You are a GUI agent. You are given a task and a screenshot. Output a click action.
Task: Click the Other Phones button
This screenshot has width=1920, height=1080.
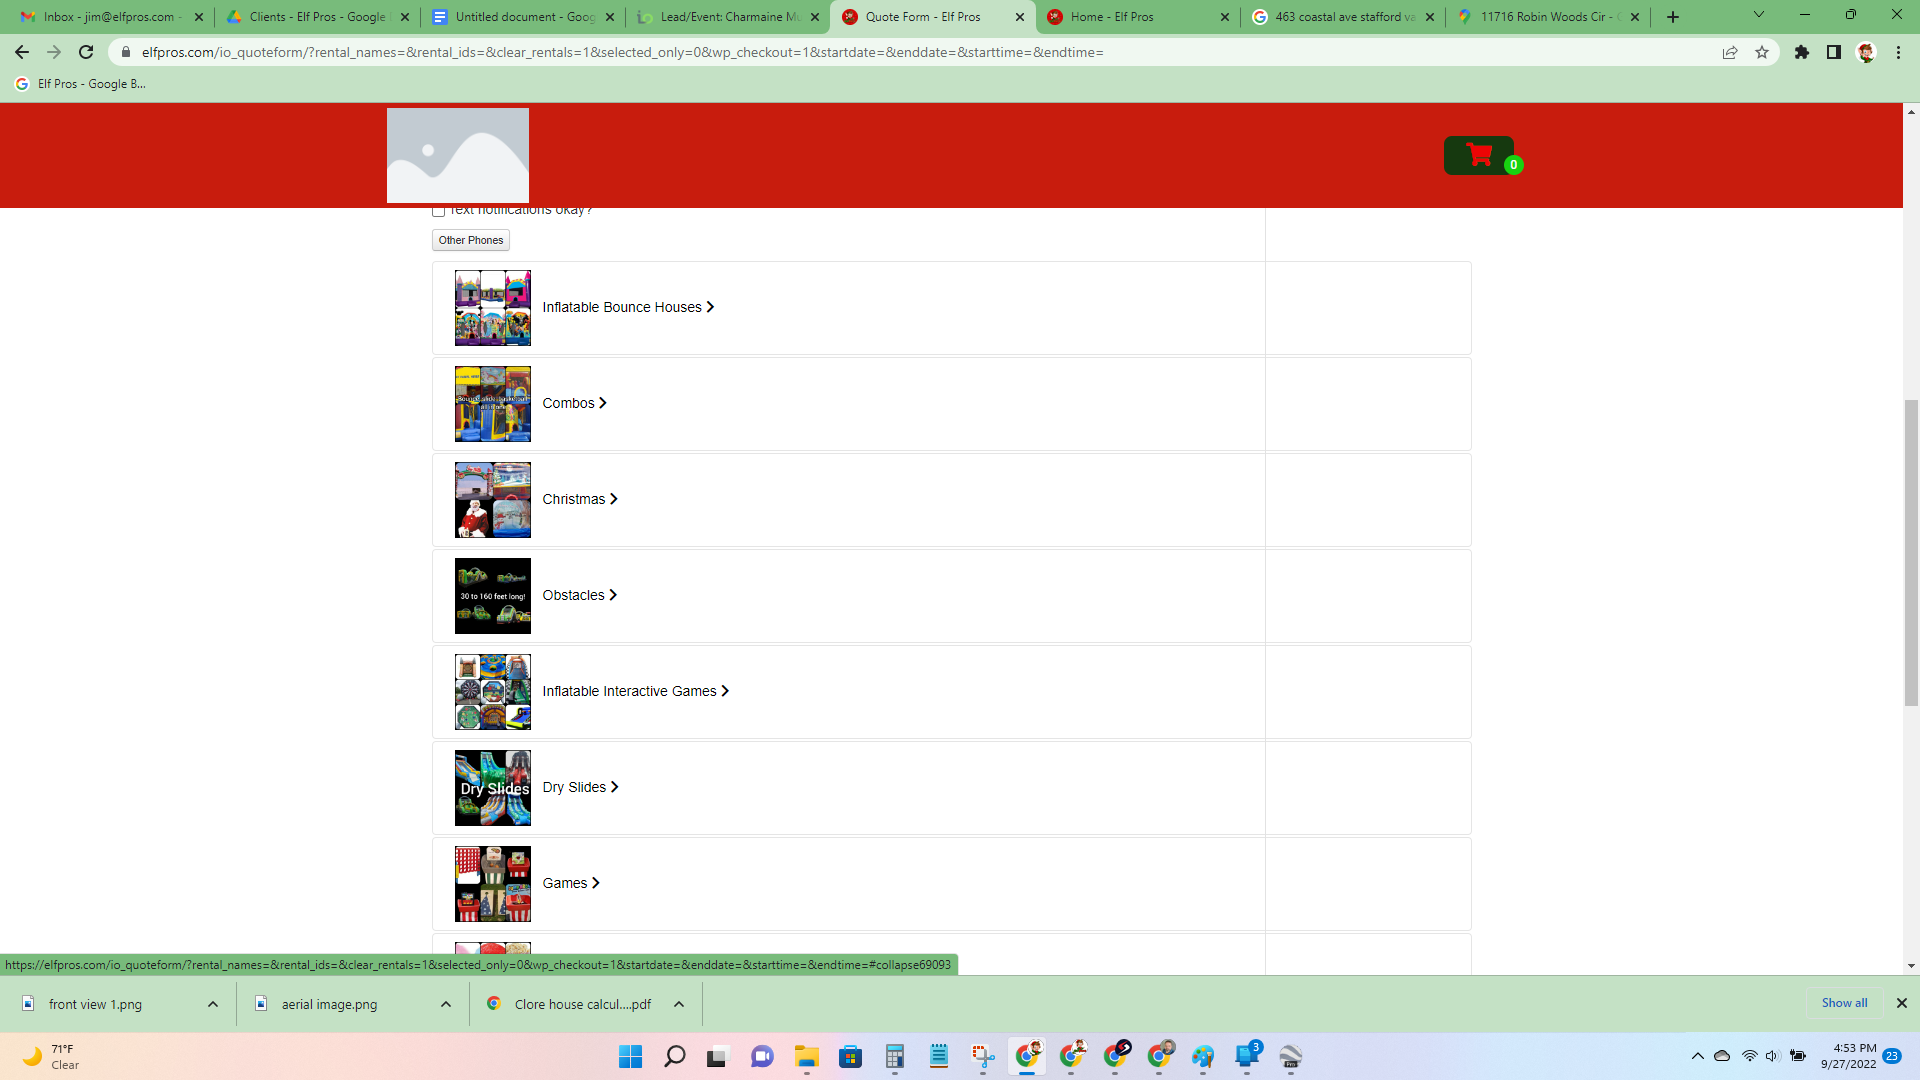470,240
